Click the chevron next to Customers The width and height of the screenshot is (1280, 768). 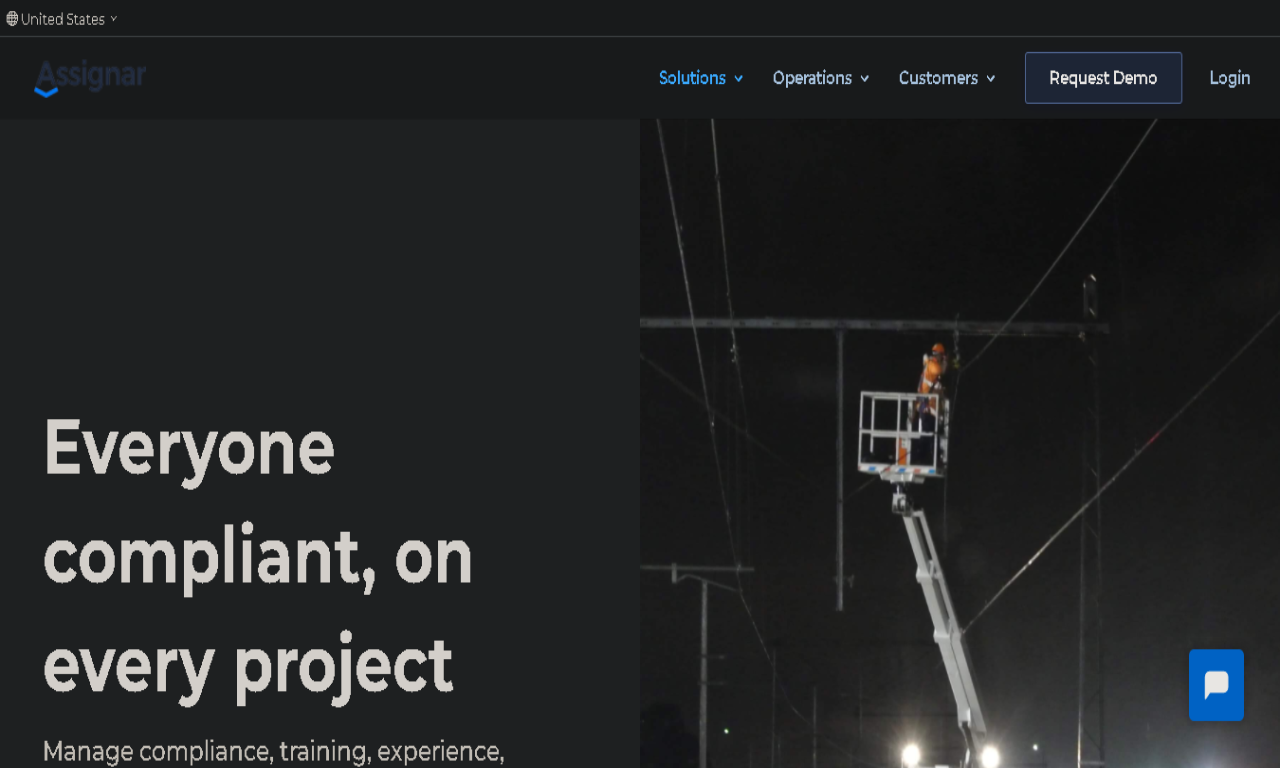point(991,79)
